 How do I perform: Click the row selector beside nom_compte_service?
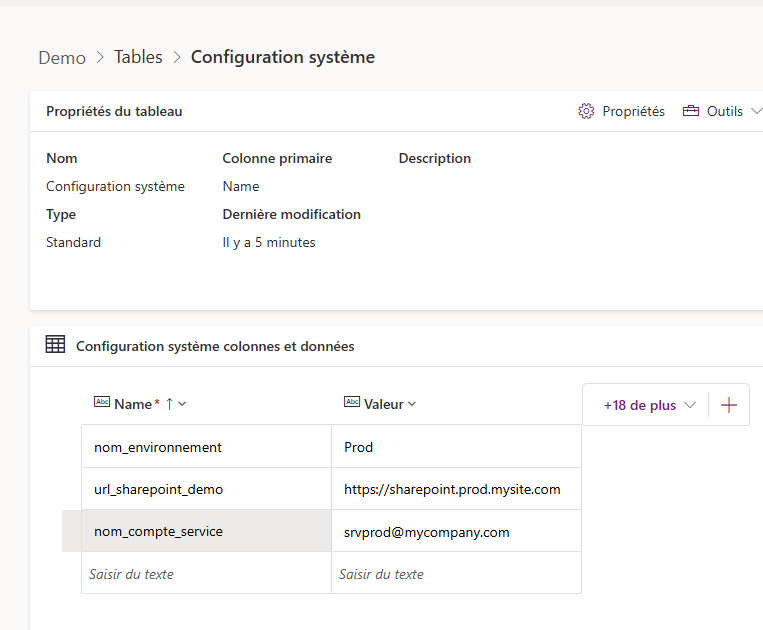(72, 531)
